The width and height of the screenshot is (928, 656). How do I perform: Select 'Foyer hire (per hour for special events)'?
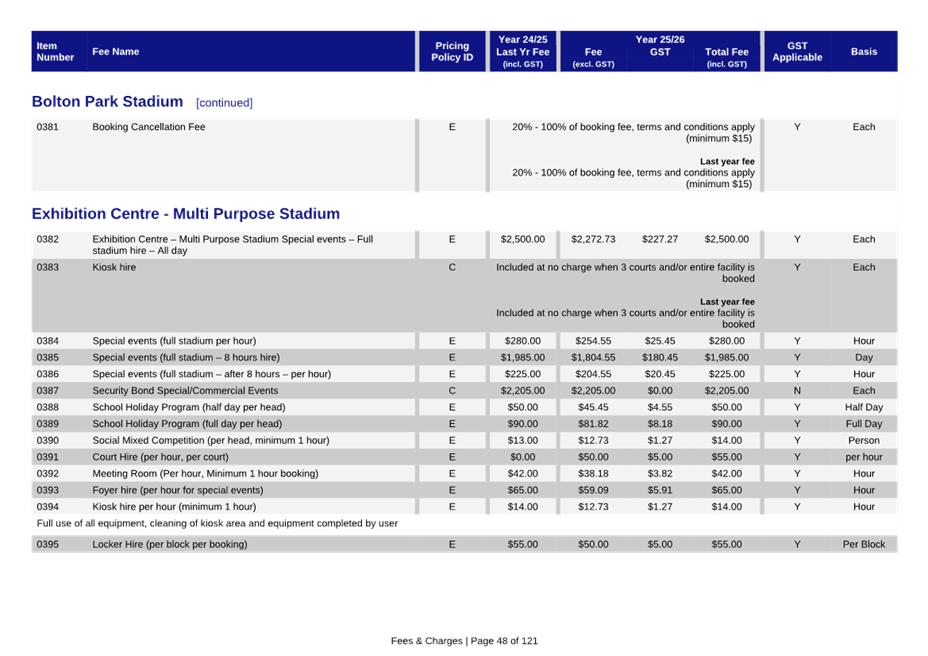(178, 490)
